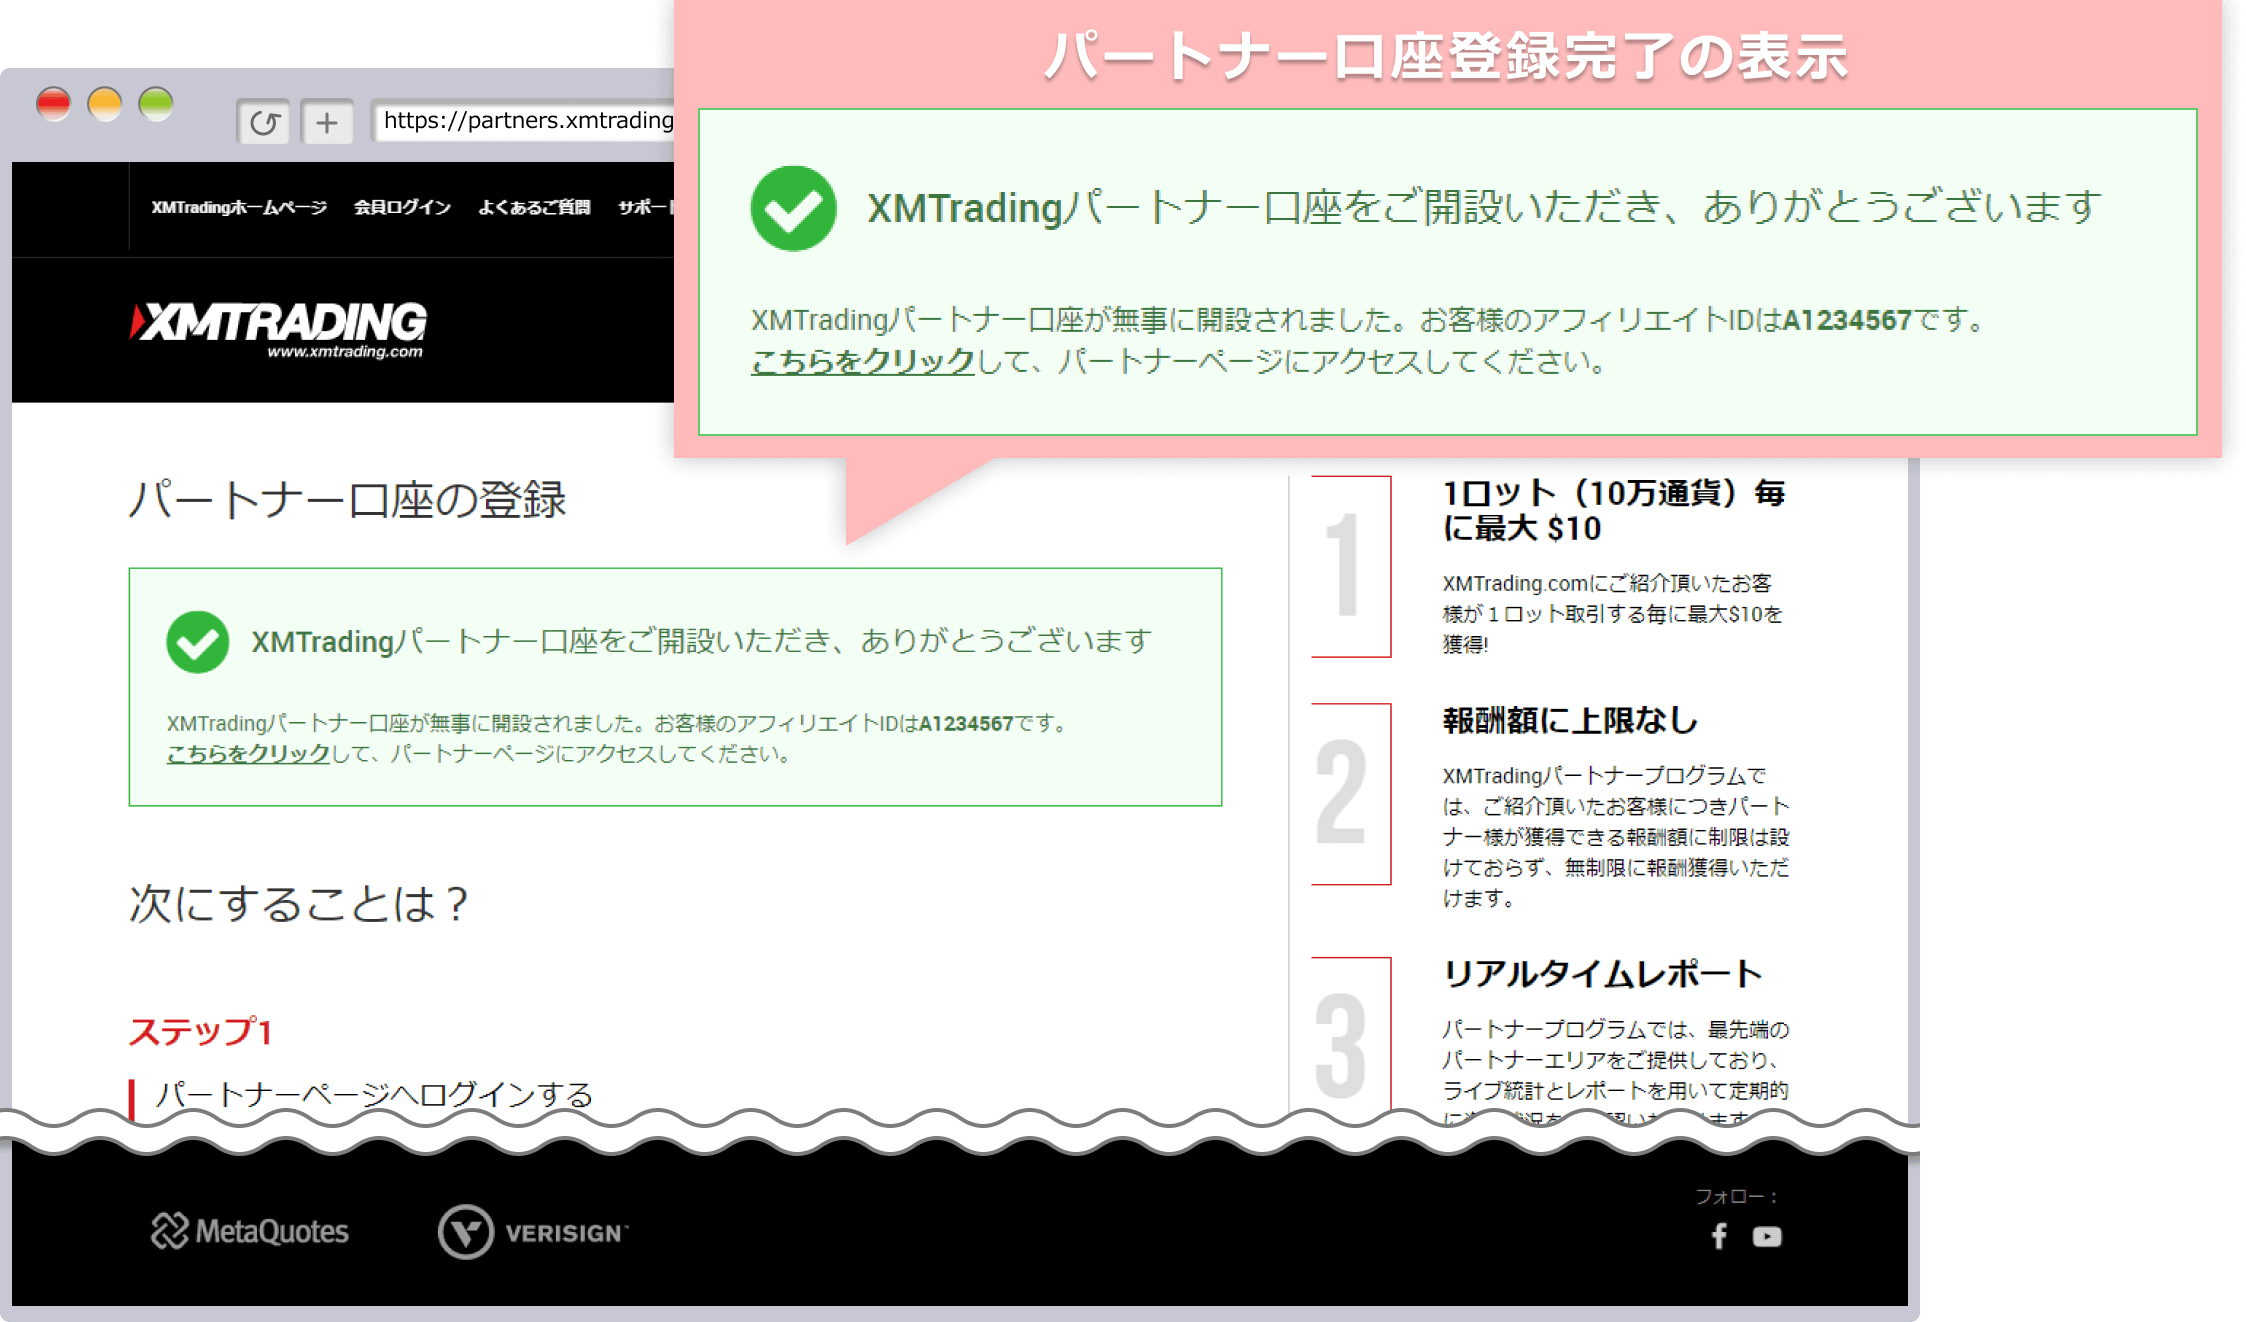Viewport: 2246px width, 1322px height.
Task: Click the browser reload icon
Action: [264, 122]
